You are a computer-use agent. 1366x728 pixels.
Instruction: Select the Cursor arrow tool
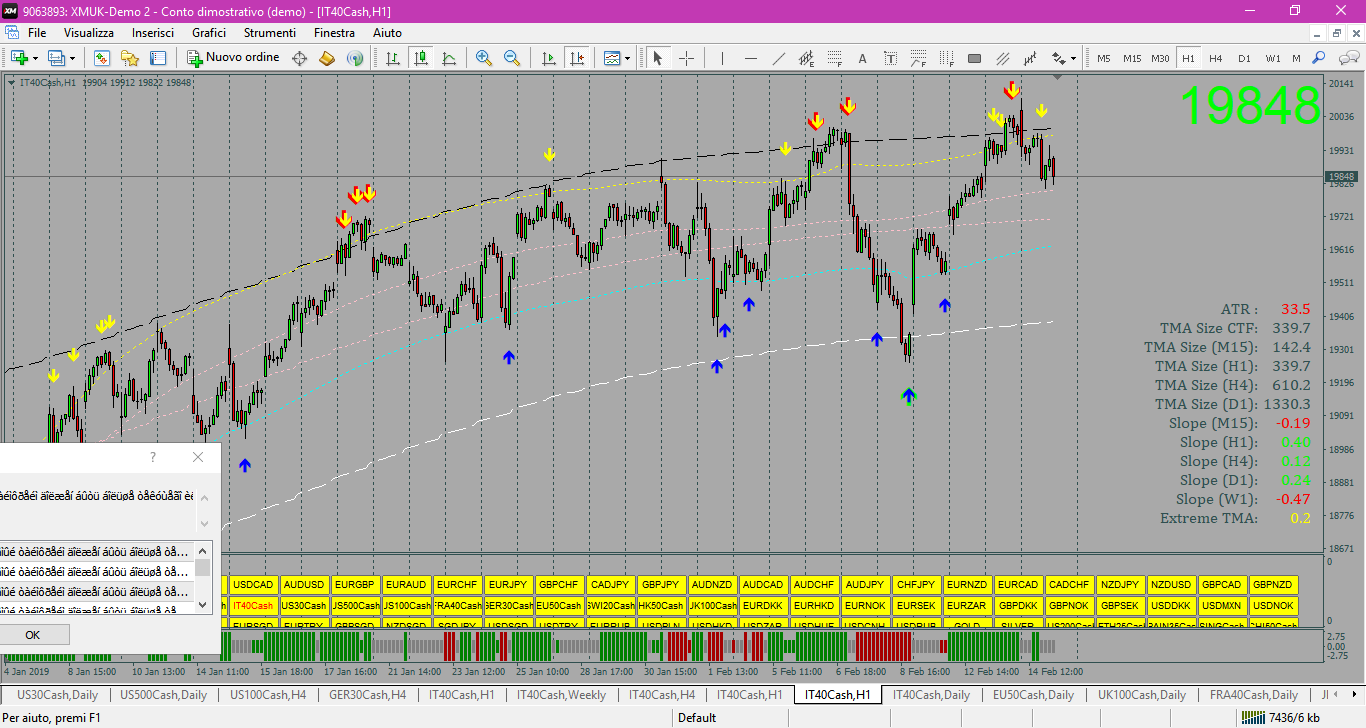point(658,58)
